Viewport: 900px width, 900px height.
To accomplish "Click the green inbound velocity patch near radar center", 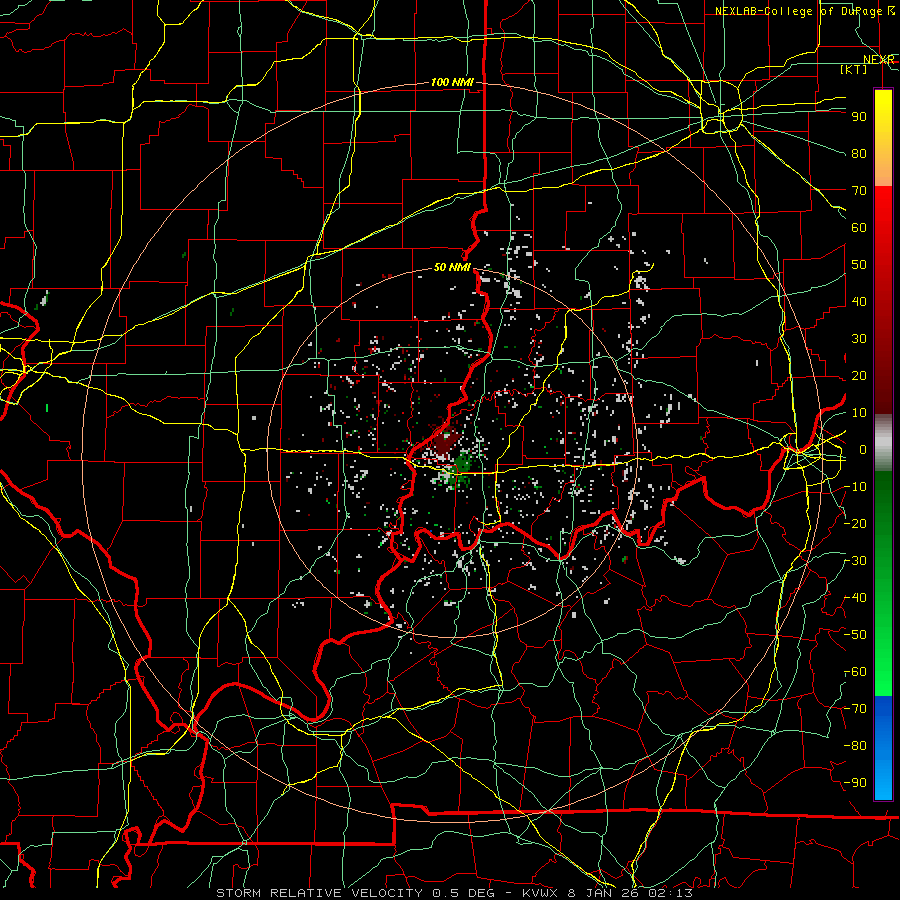I will click(461, 464).
